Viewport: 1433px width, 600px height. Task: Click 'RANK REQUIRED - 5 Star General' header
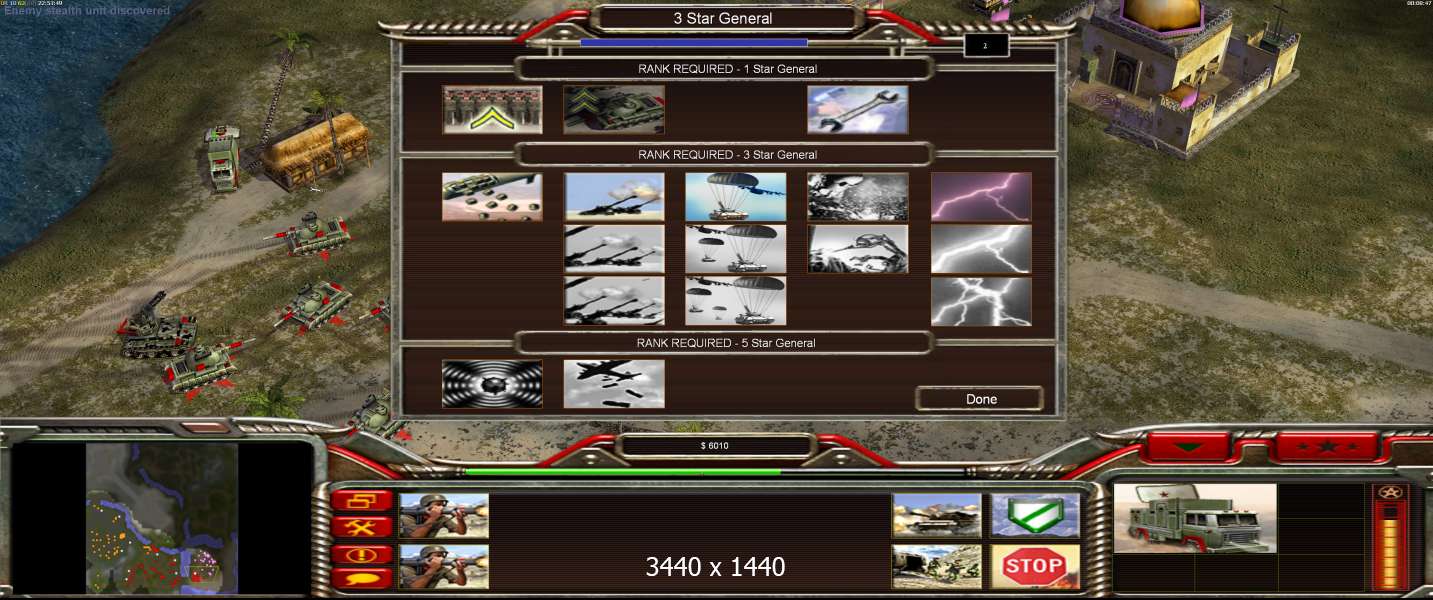(x=727, y=343)
